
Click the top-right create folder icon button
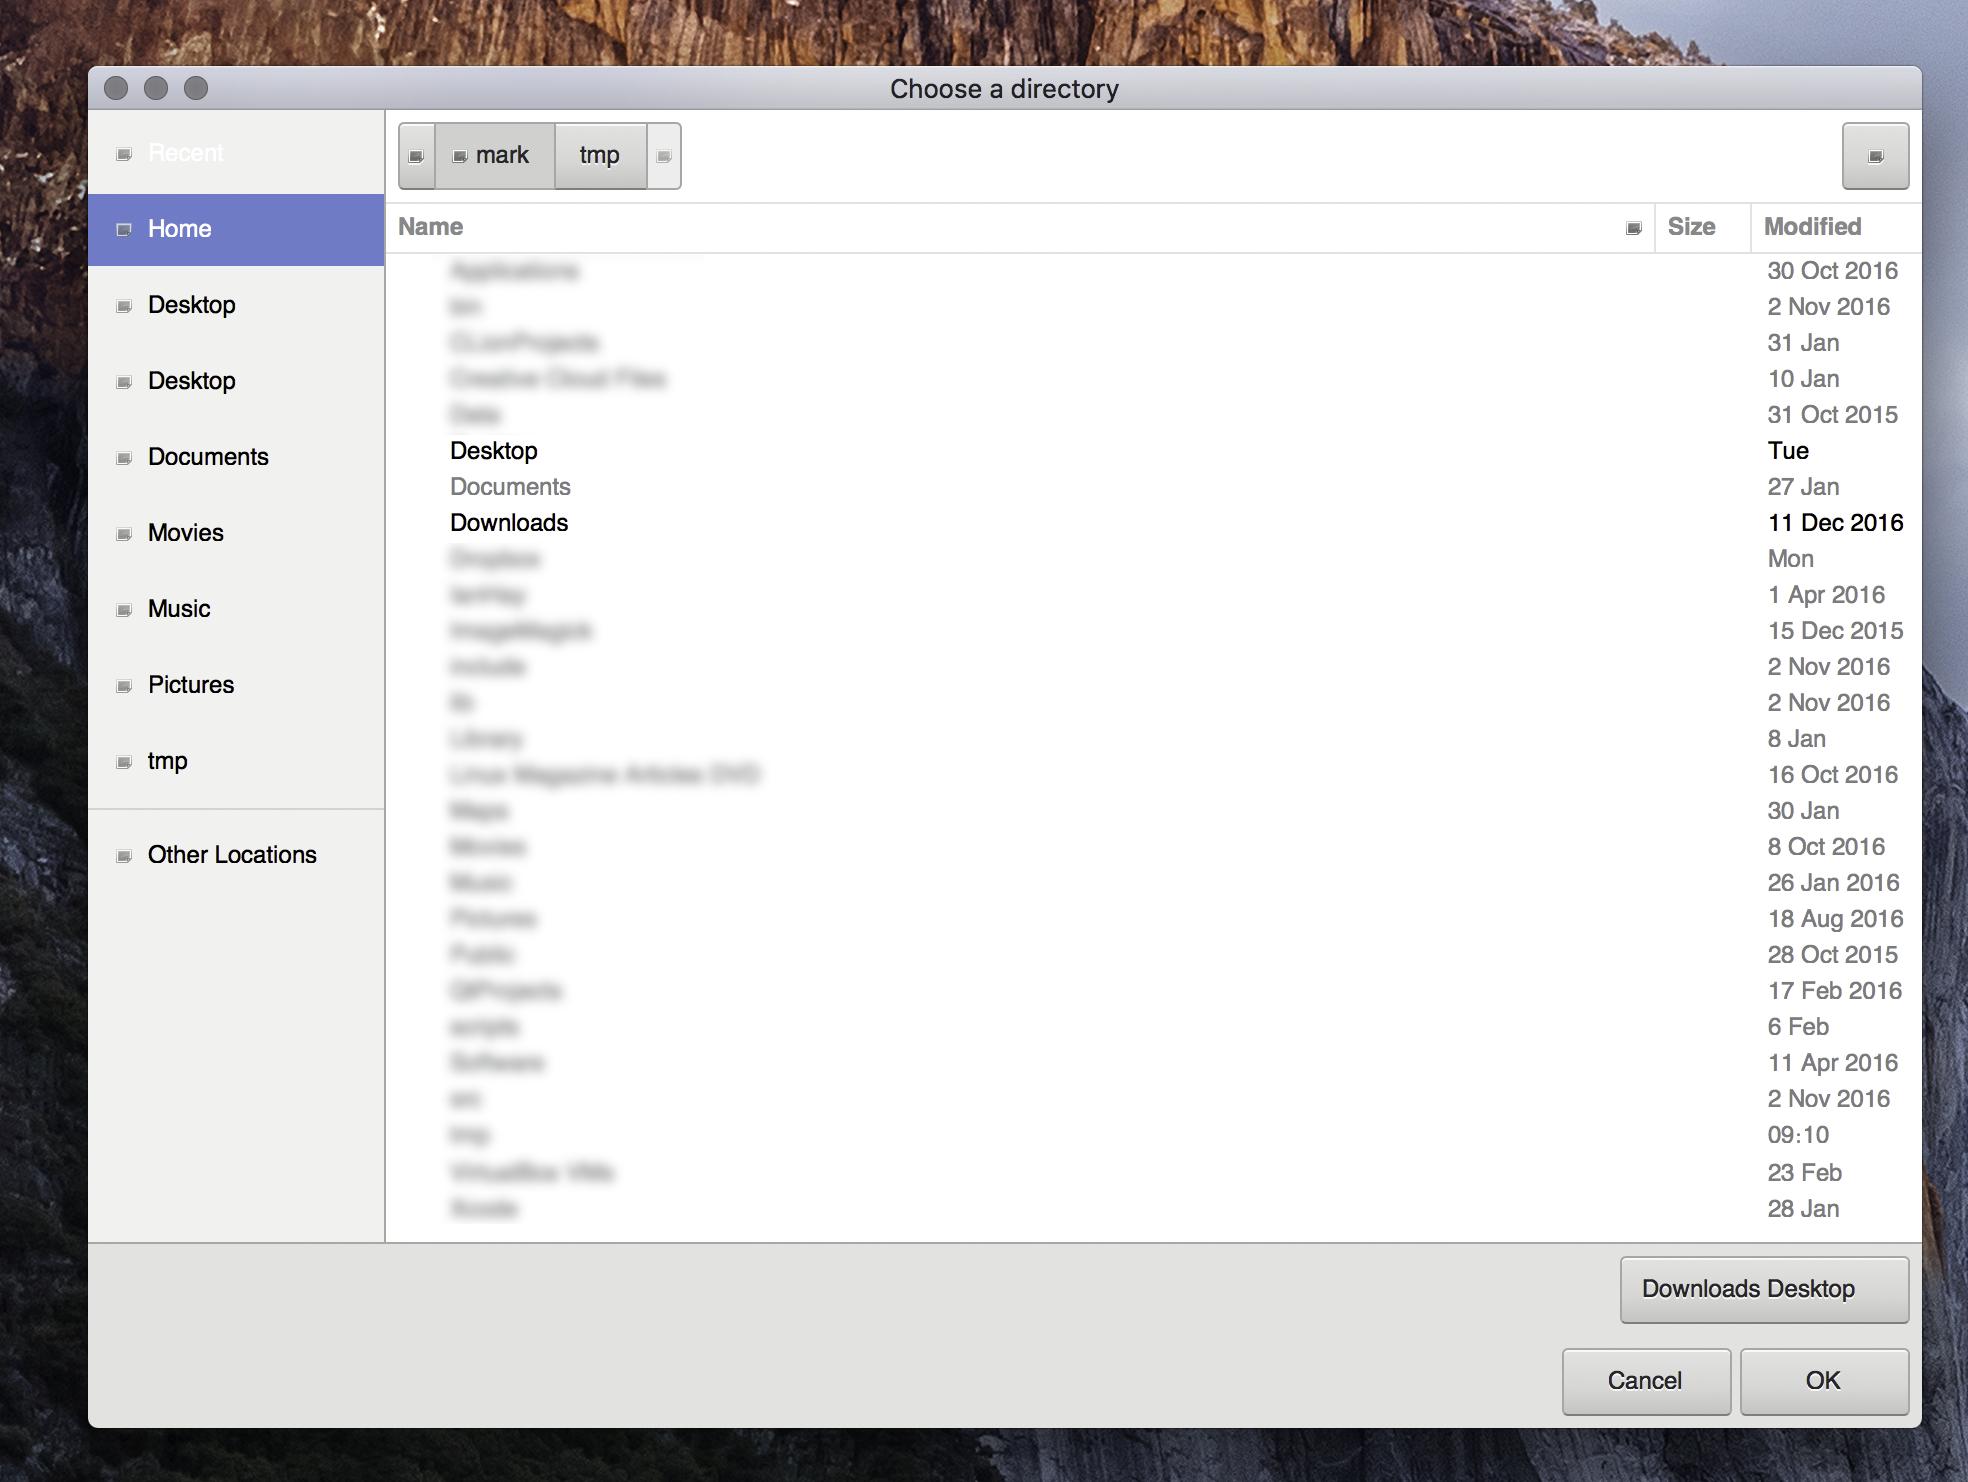pos(1875,156)
